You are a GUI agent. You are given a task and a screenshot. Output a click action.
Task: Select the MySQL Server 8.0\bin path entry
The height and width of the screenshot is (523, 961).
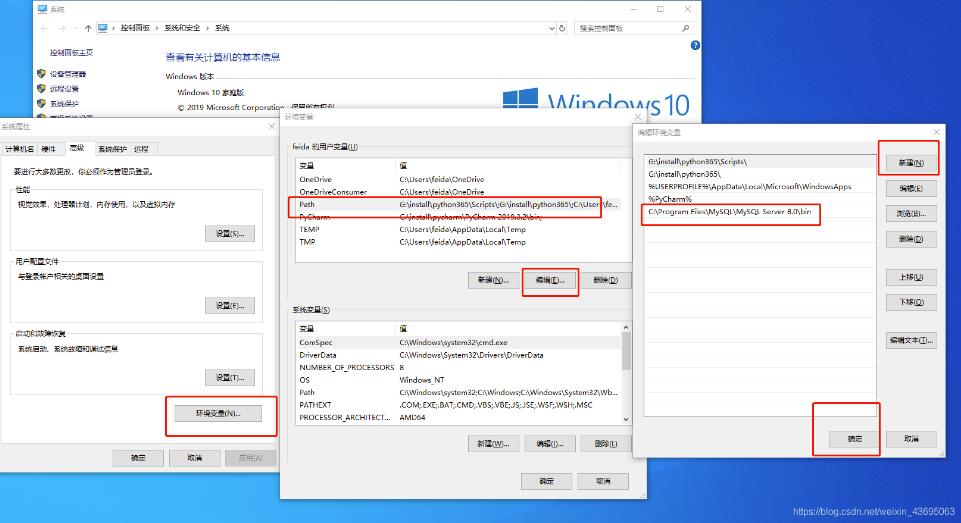point(760,212)
